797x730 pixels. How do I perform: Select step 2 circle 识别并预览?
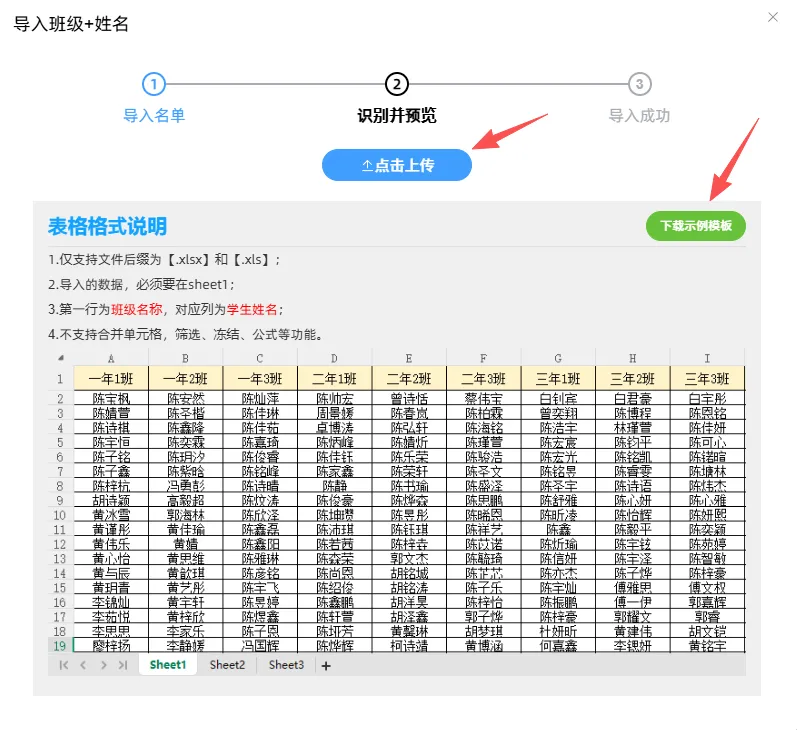pyautogui.click(x=396, y=84)
